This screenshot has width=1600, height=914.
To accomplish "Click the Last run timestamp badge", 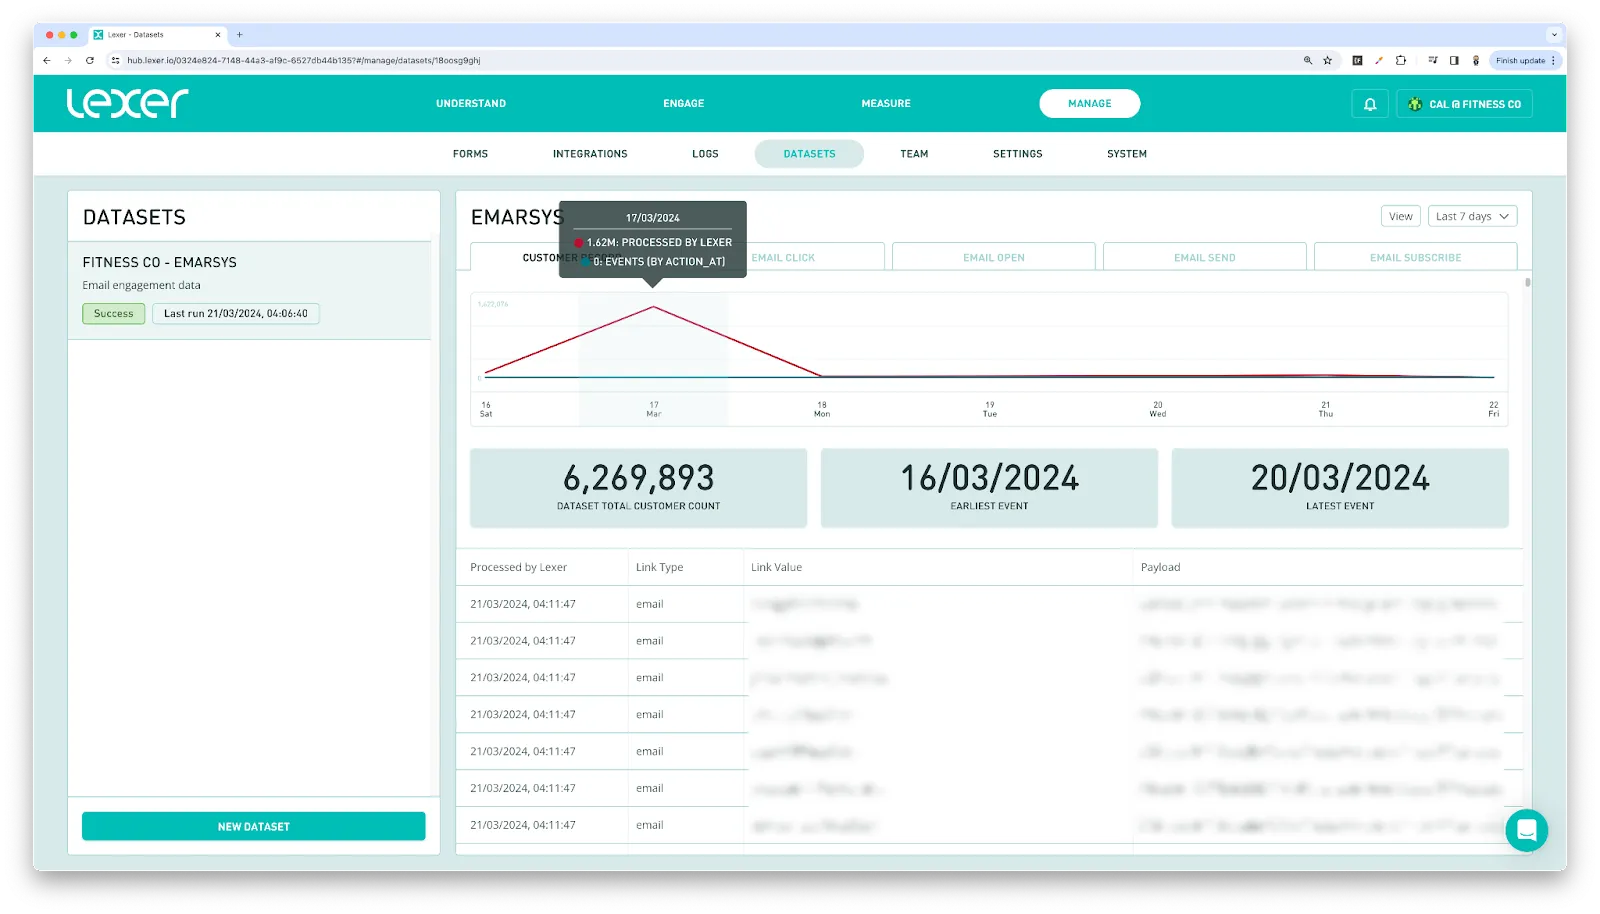I will (236, 313).
